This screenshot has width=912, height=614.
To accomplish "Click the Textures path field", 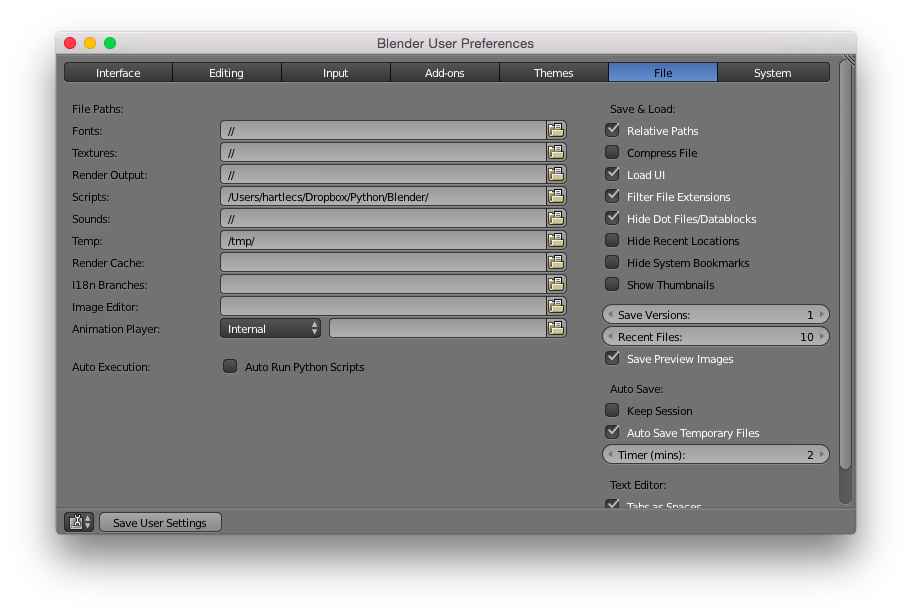I will point(383,152).
